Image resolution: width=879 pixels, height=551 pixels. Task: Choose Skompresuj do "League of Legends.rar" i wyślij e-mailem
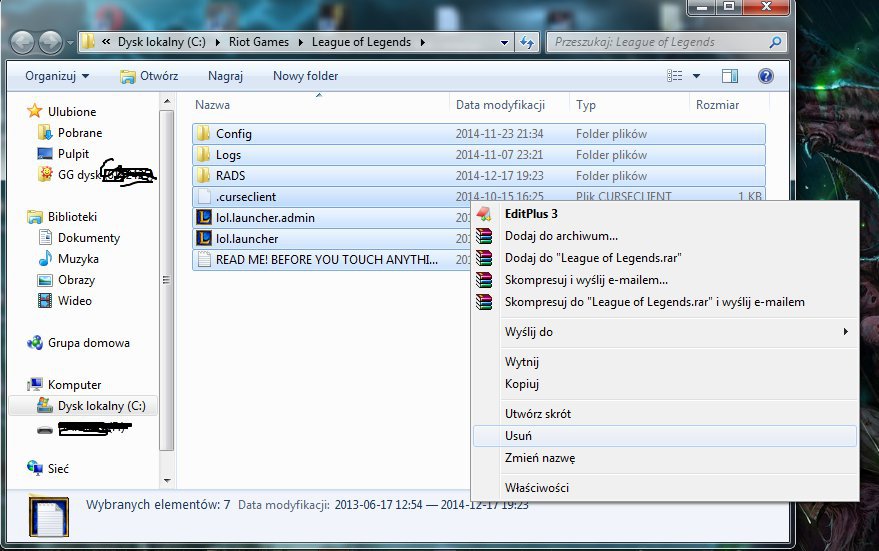click(x=665, y=302)
